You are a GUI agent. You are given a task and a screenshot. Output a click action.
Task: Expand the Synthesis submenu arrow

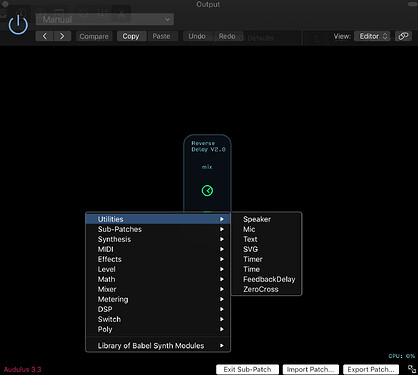point(222,239)
